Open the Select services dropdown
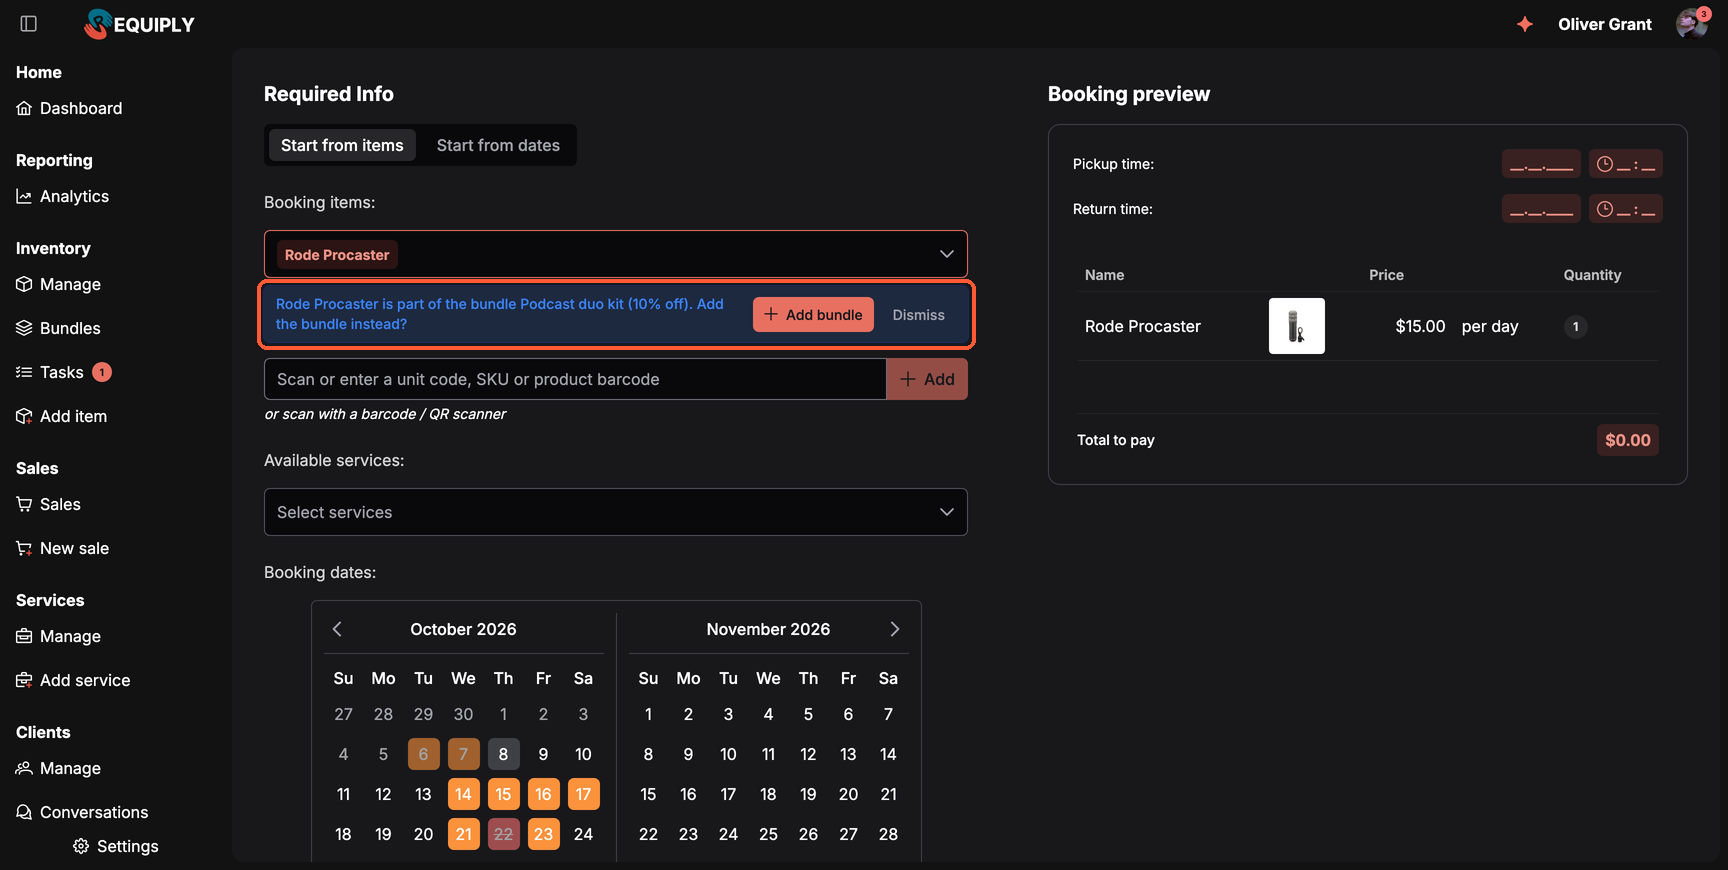Image resolution: width=1728 pixels, height=870 pixels. [616, 512]
